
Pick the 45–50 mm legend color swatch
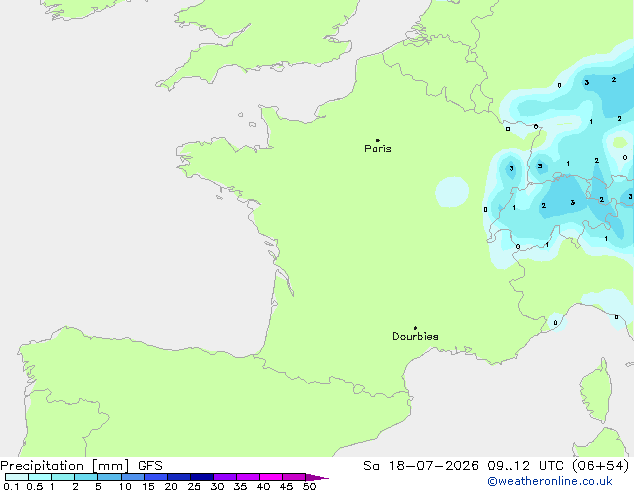pyautogui.click(x=294, y=477)
